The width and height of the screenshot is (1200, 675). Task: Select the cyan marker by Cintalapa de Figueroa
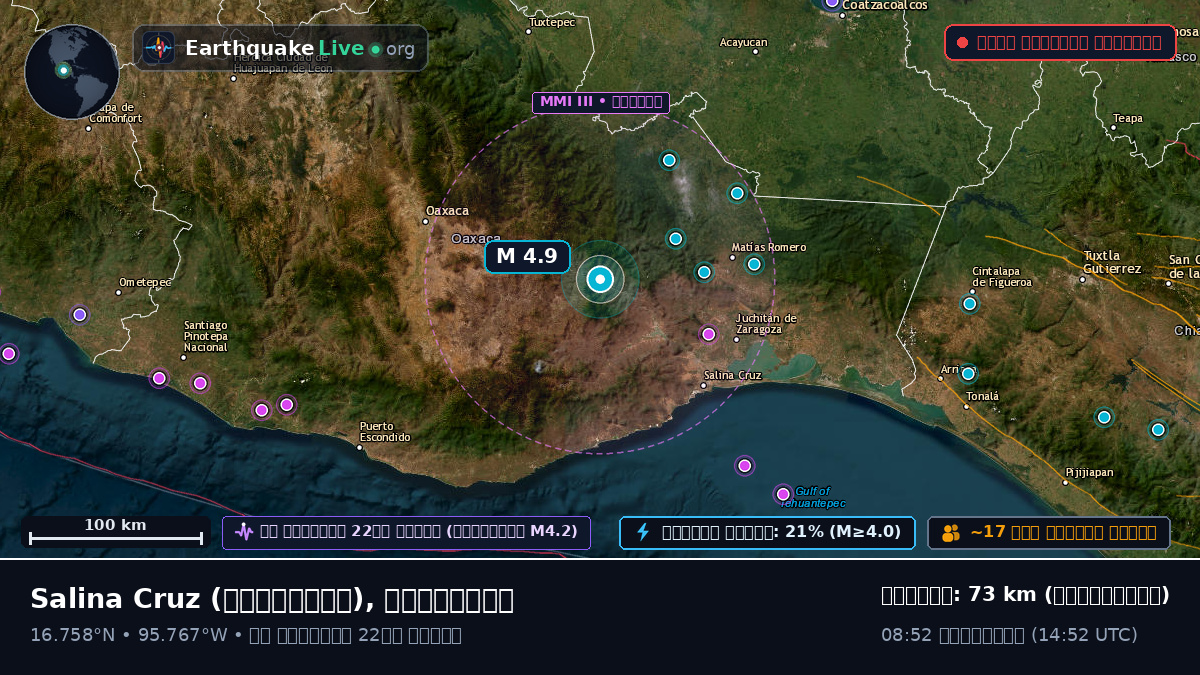point(969,304)
